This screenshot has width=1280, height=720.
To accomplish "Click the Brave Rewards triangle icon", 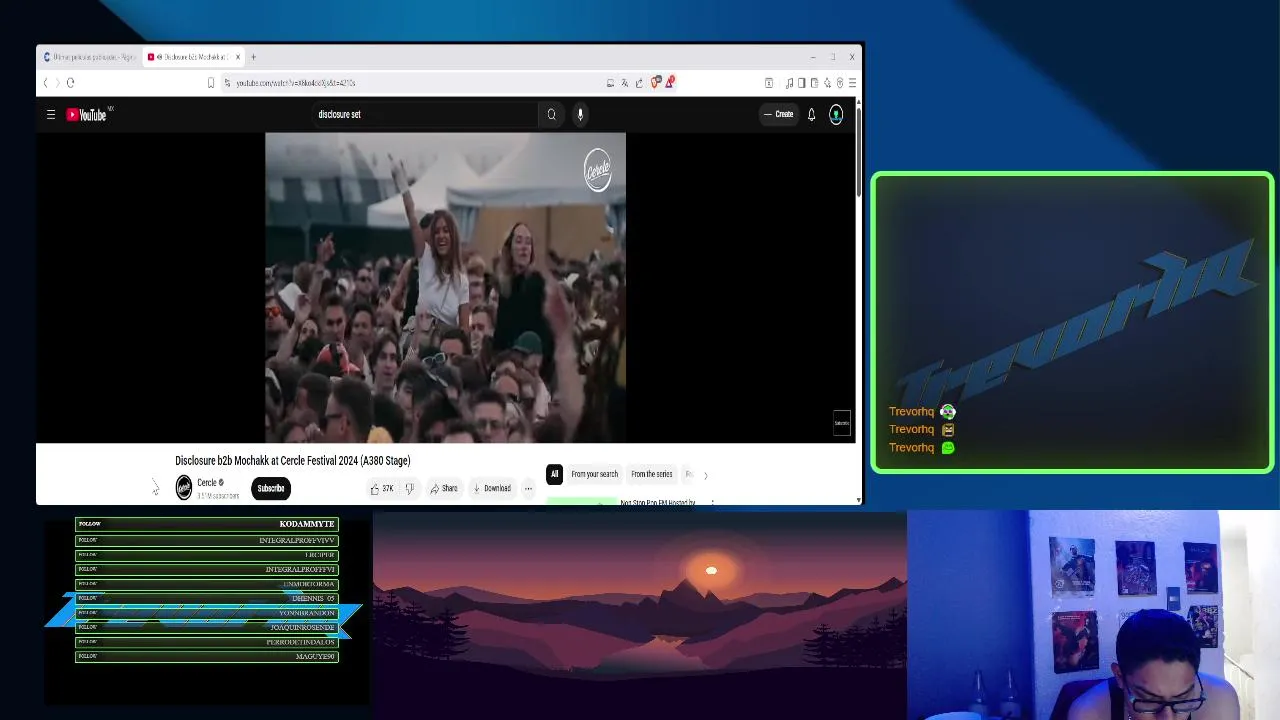I will pos(670,83).
